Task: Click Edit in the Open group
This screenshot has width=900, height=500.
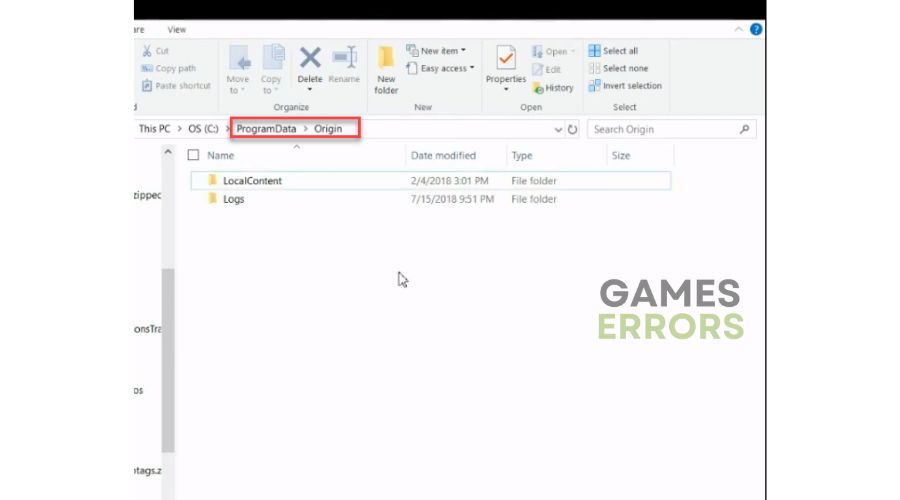Action: (x=546, y=69)
